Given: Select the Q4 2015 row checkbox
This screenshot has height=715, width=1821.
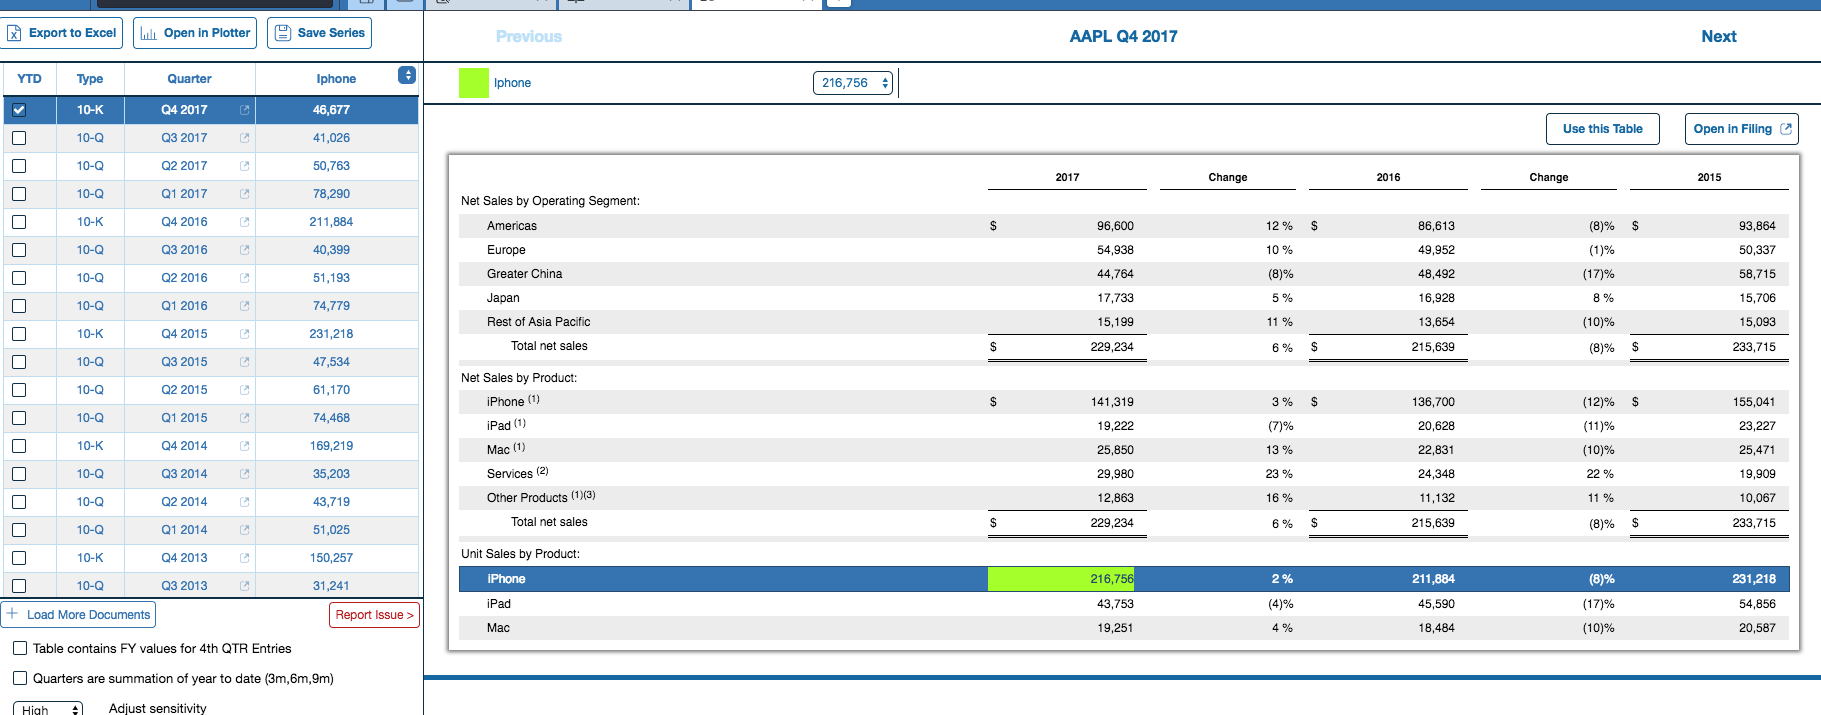Looking at the screenshot, I should 19,334.
